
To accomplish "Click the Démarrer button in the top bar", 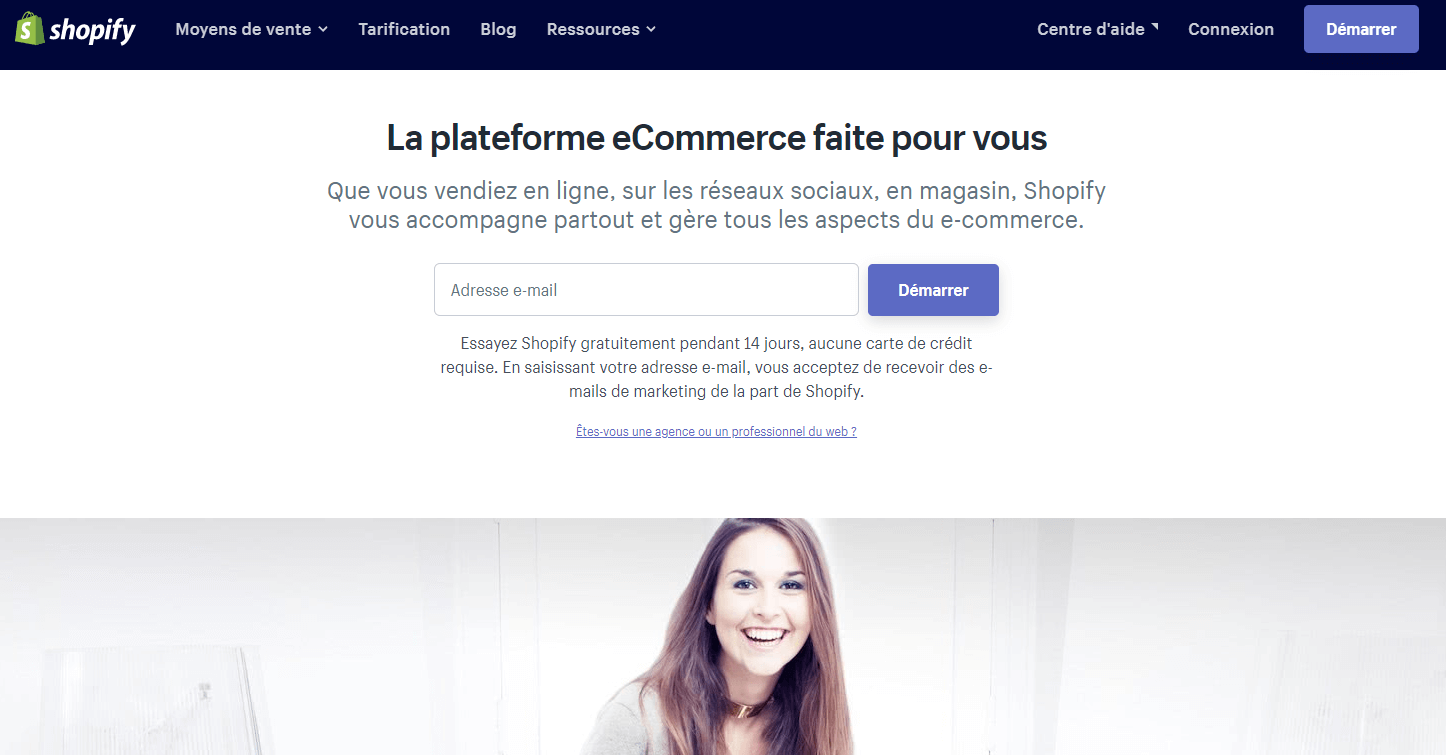I will (1361, 29).
